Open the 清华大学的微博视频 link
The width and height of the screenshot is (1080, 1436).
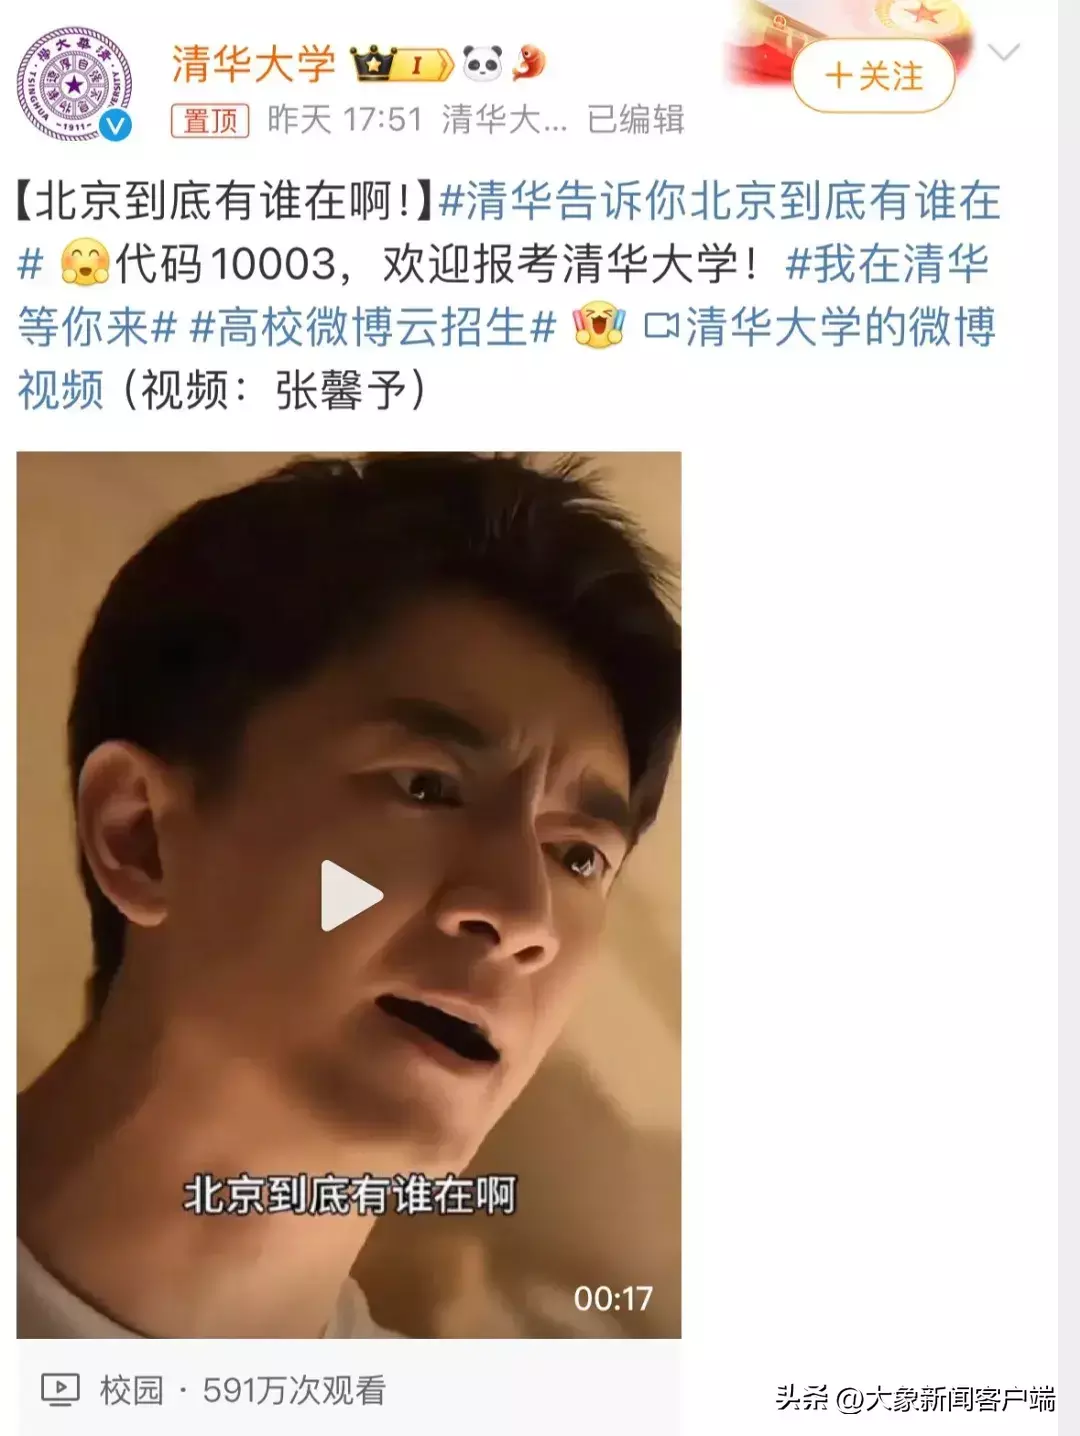click(506, 359)
